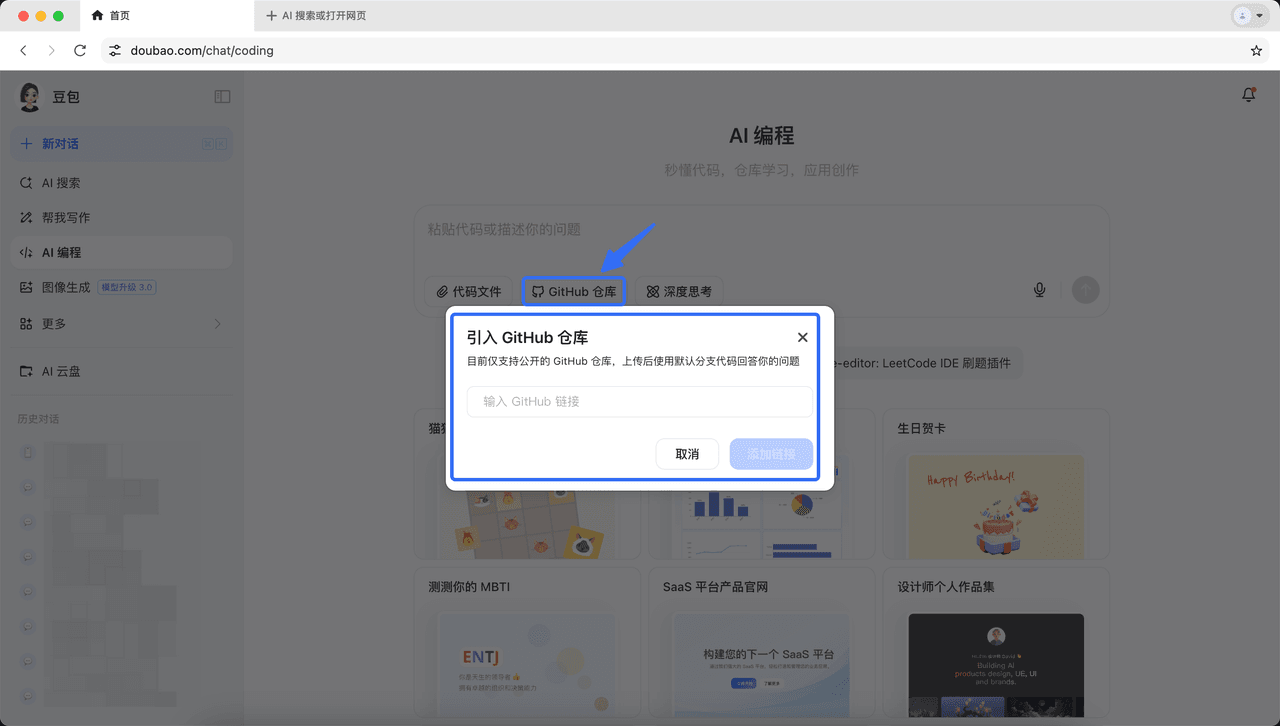Select AI 搜索 in sidebar

(x=61, y=183)
